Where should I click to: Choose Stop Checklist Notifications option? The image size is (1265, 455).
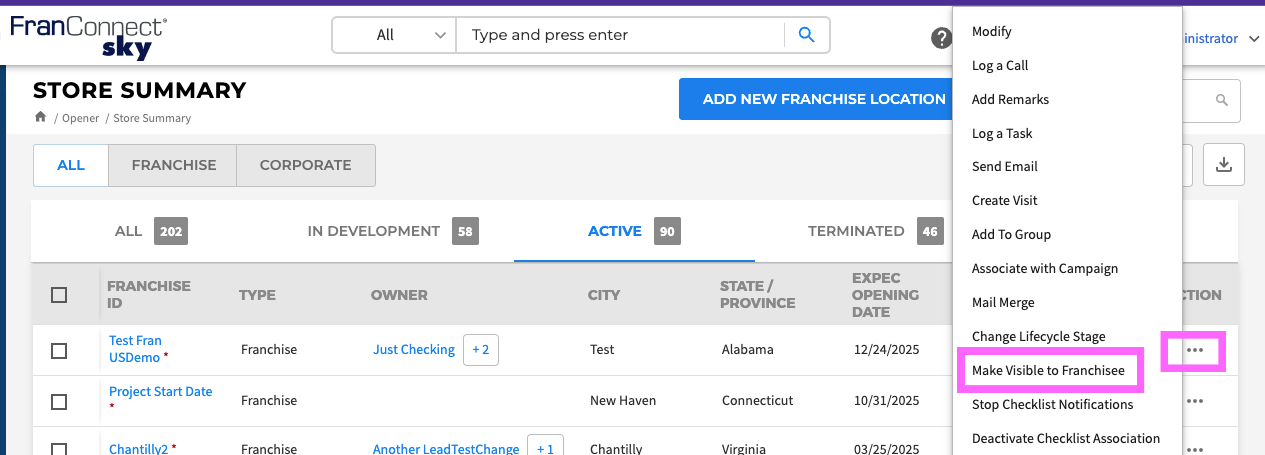coord(1053,405)
